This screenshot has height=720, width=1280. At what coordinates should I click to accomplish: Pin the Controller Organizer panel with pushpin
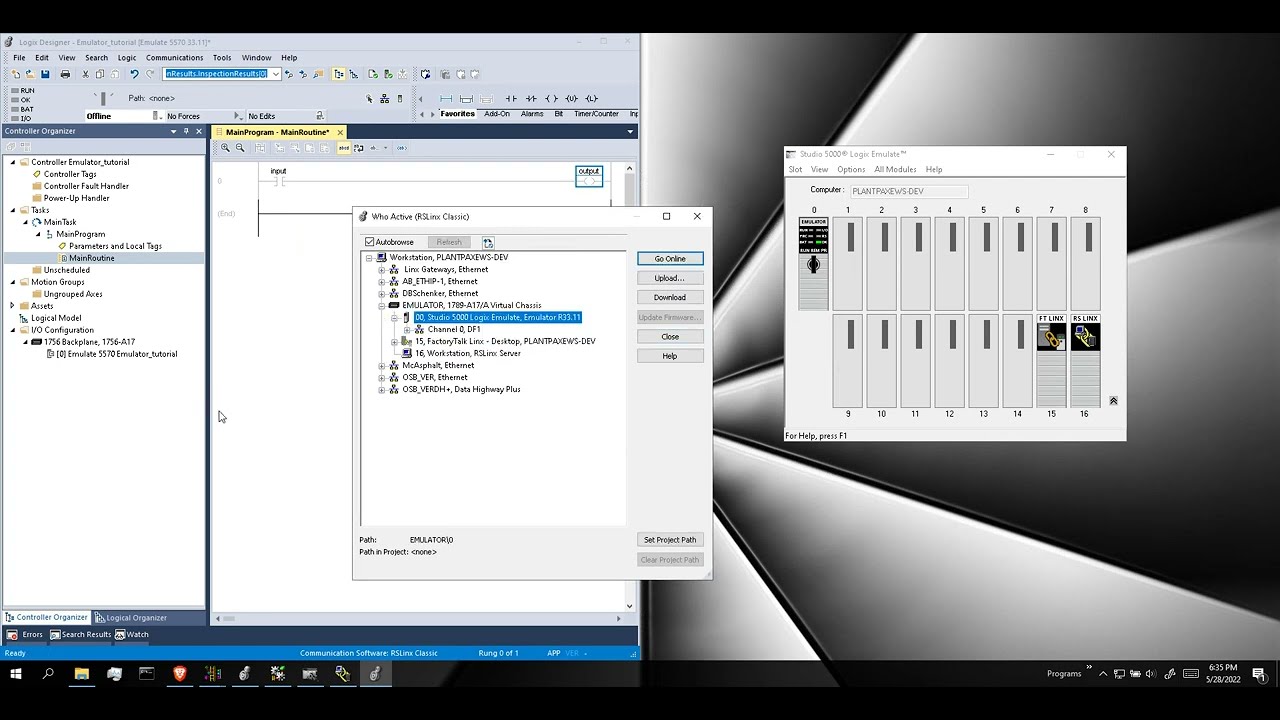pyautogui.click(x=186, y=131)
